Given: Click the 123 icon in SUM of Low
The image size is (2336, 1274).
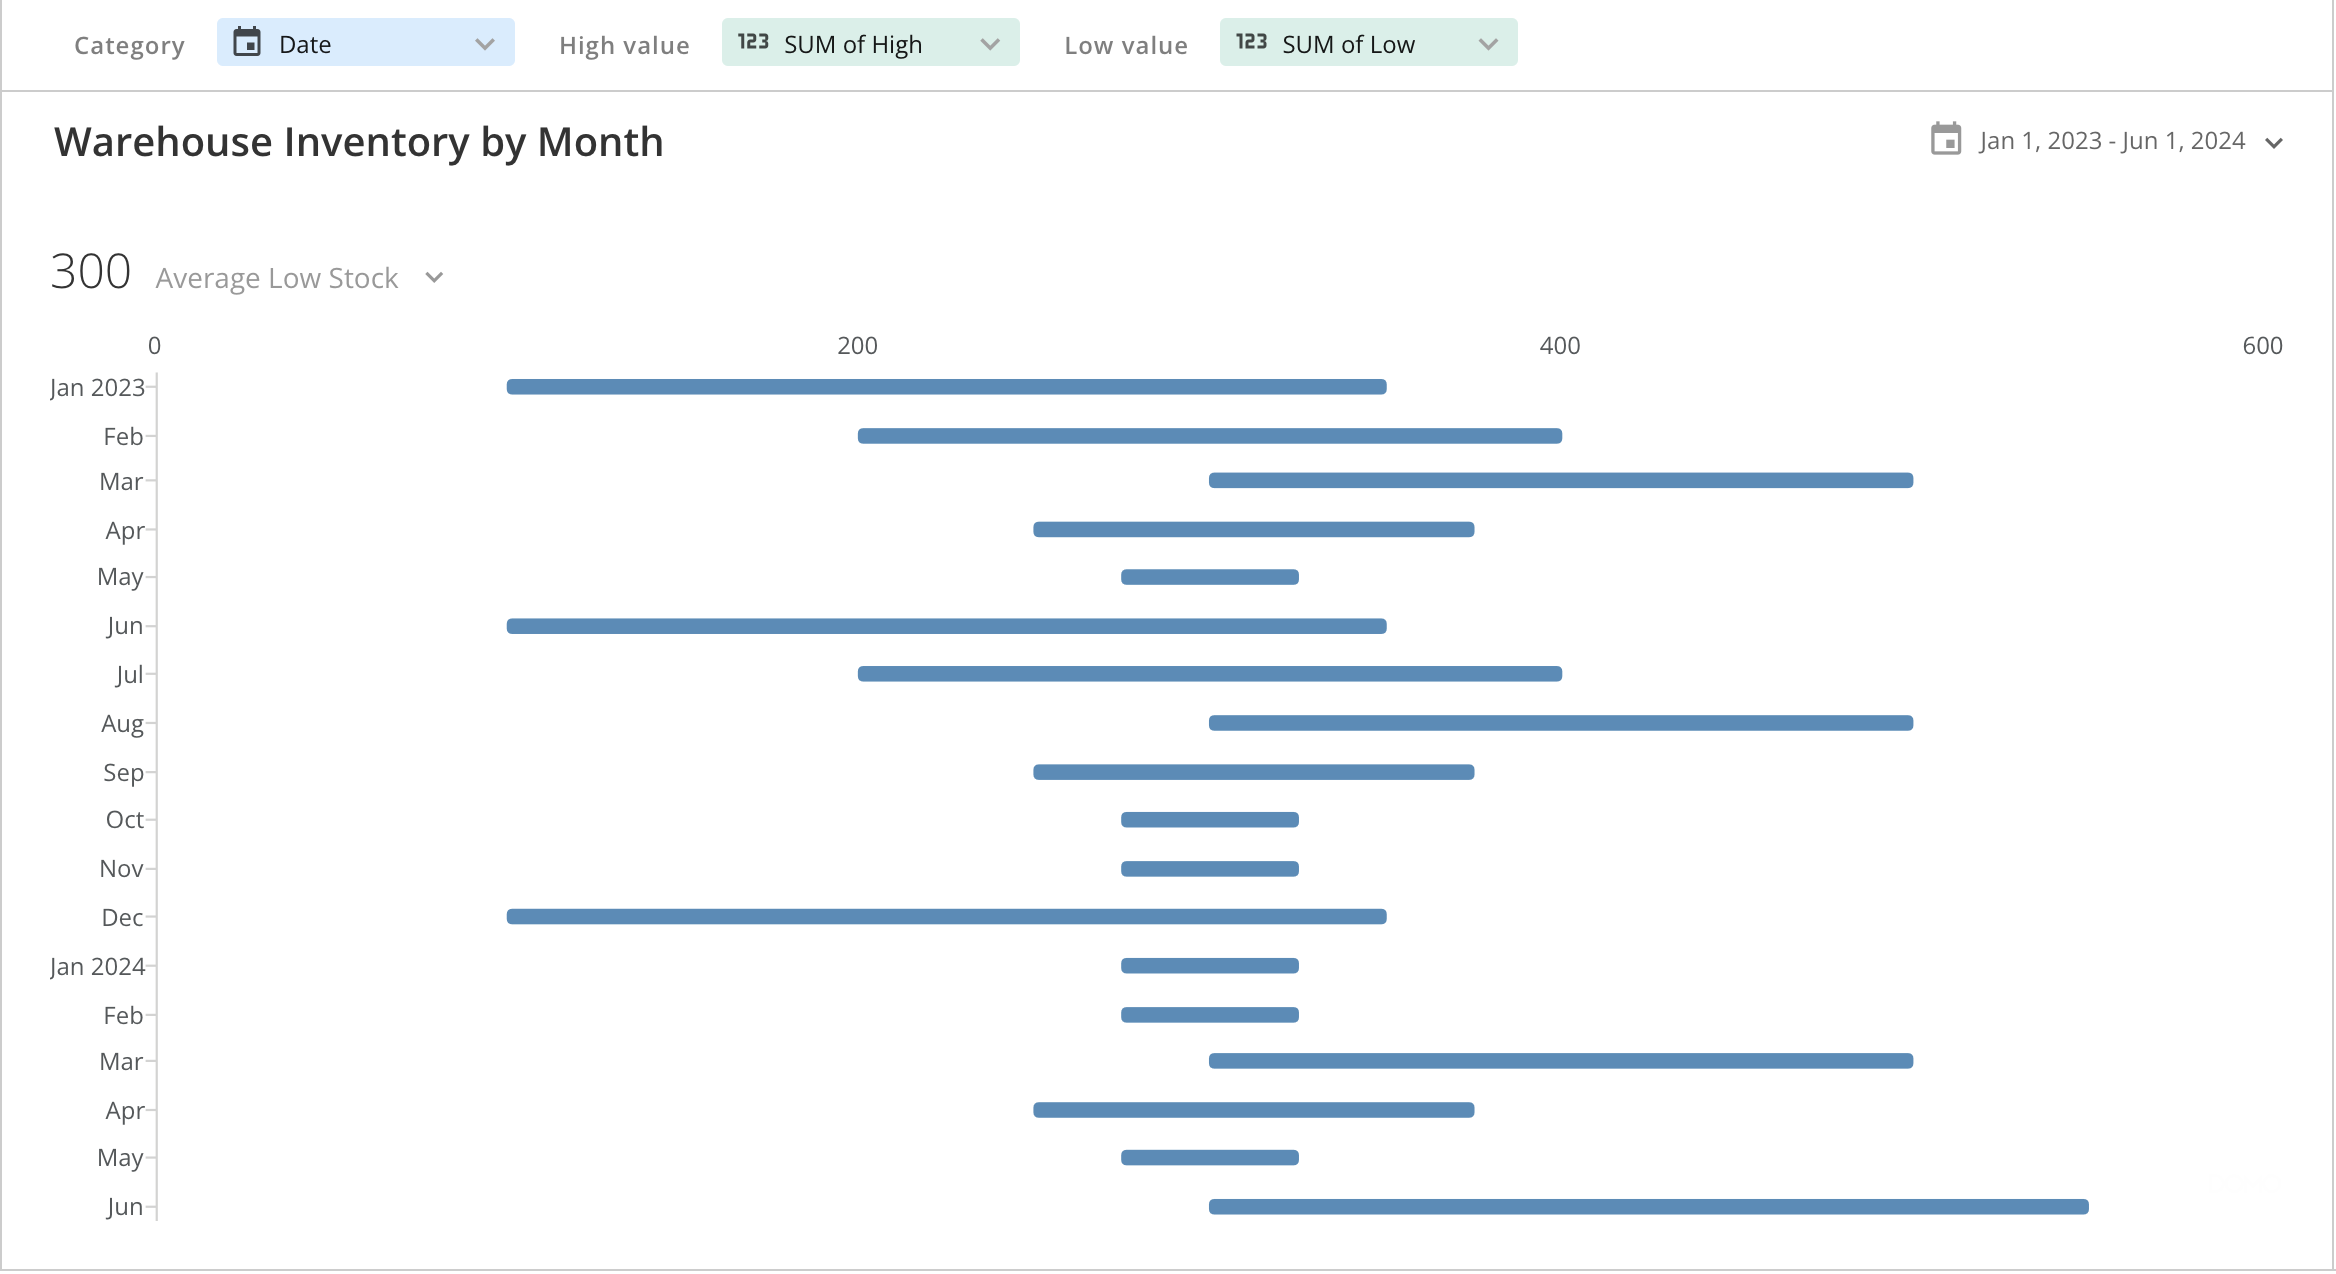Looking at the screenshot, I should 1251,43.
